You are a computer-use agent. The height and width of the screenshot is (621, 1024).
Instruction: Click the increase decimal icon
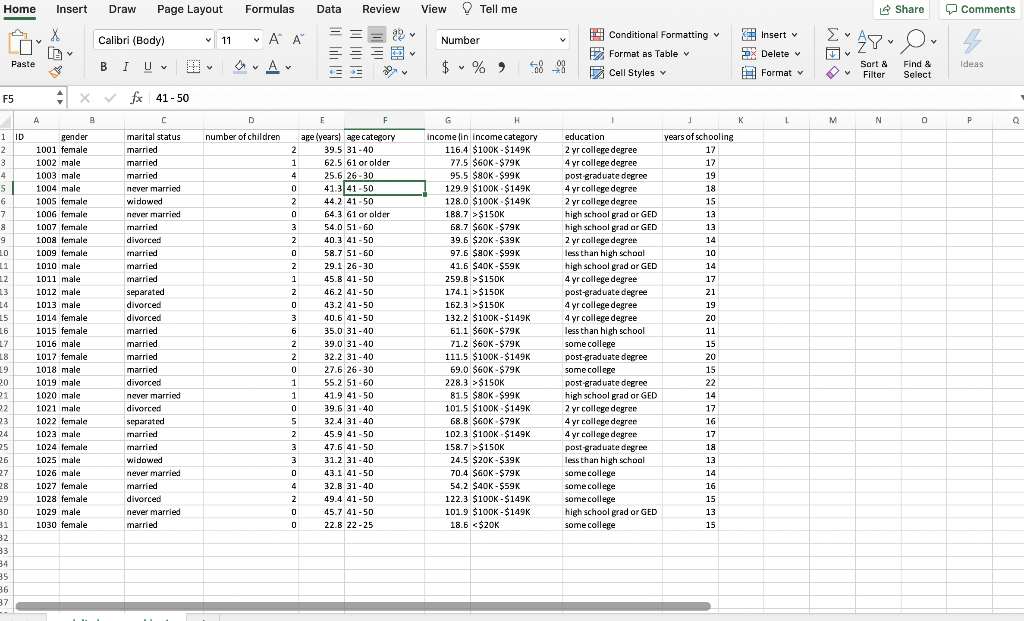tap(536, 68)
